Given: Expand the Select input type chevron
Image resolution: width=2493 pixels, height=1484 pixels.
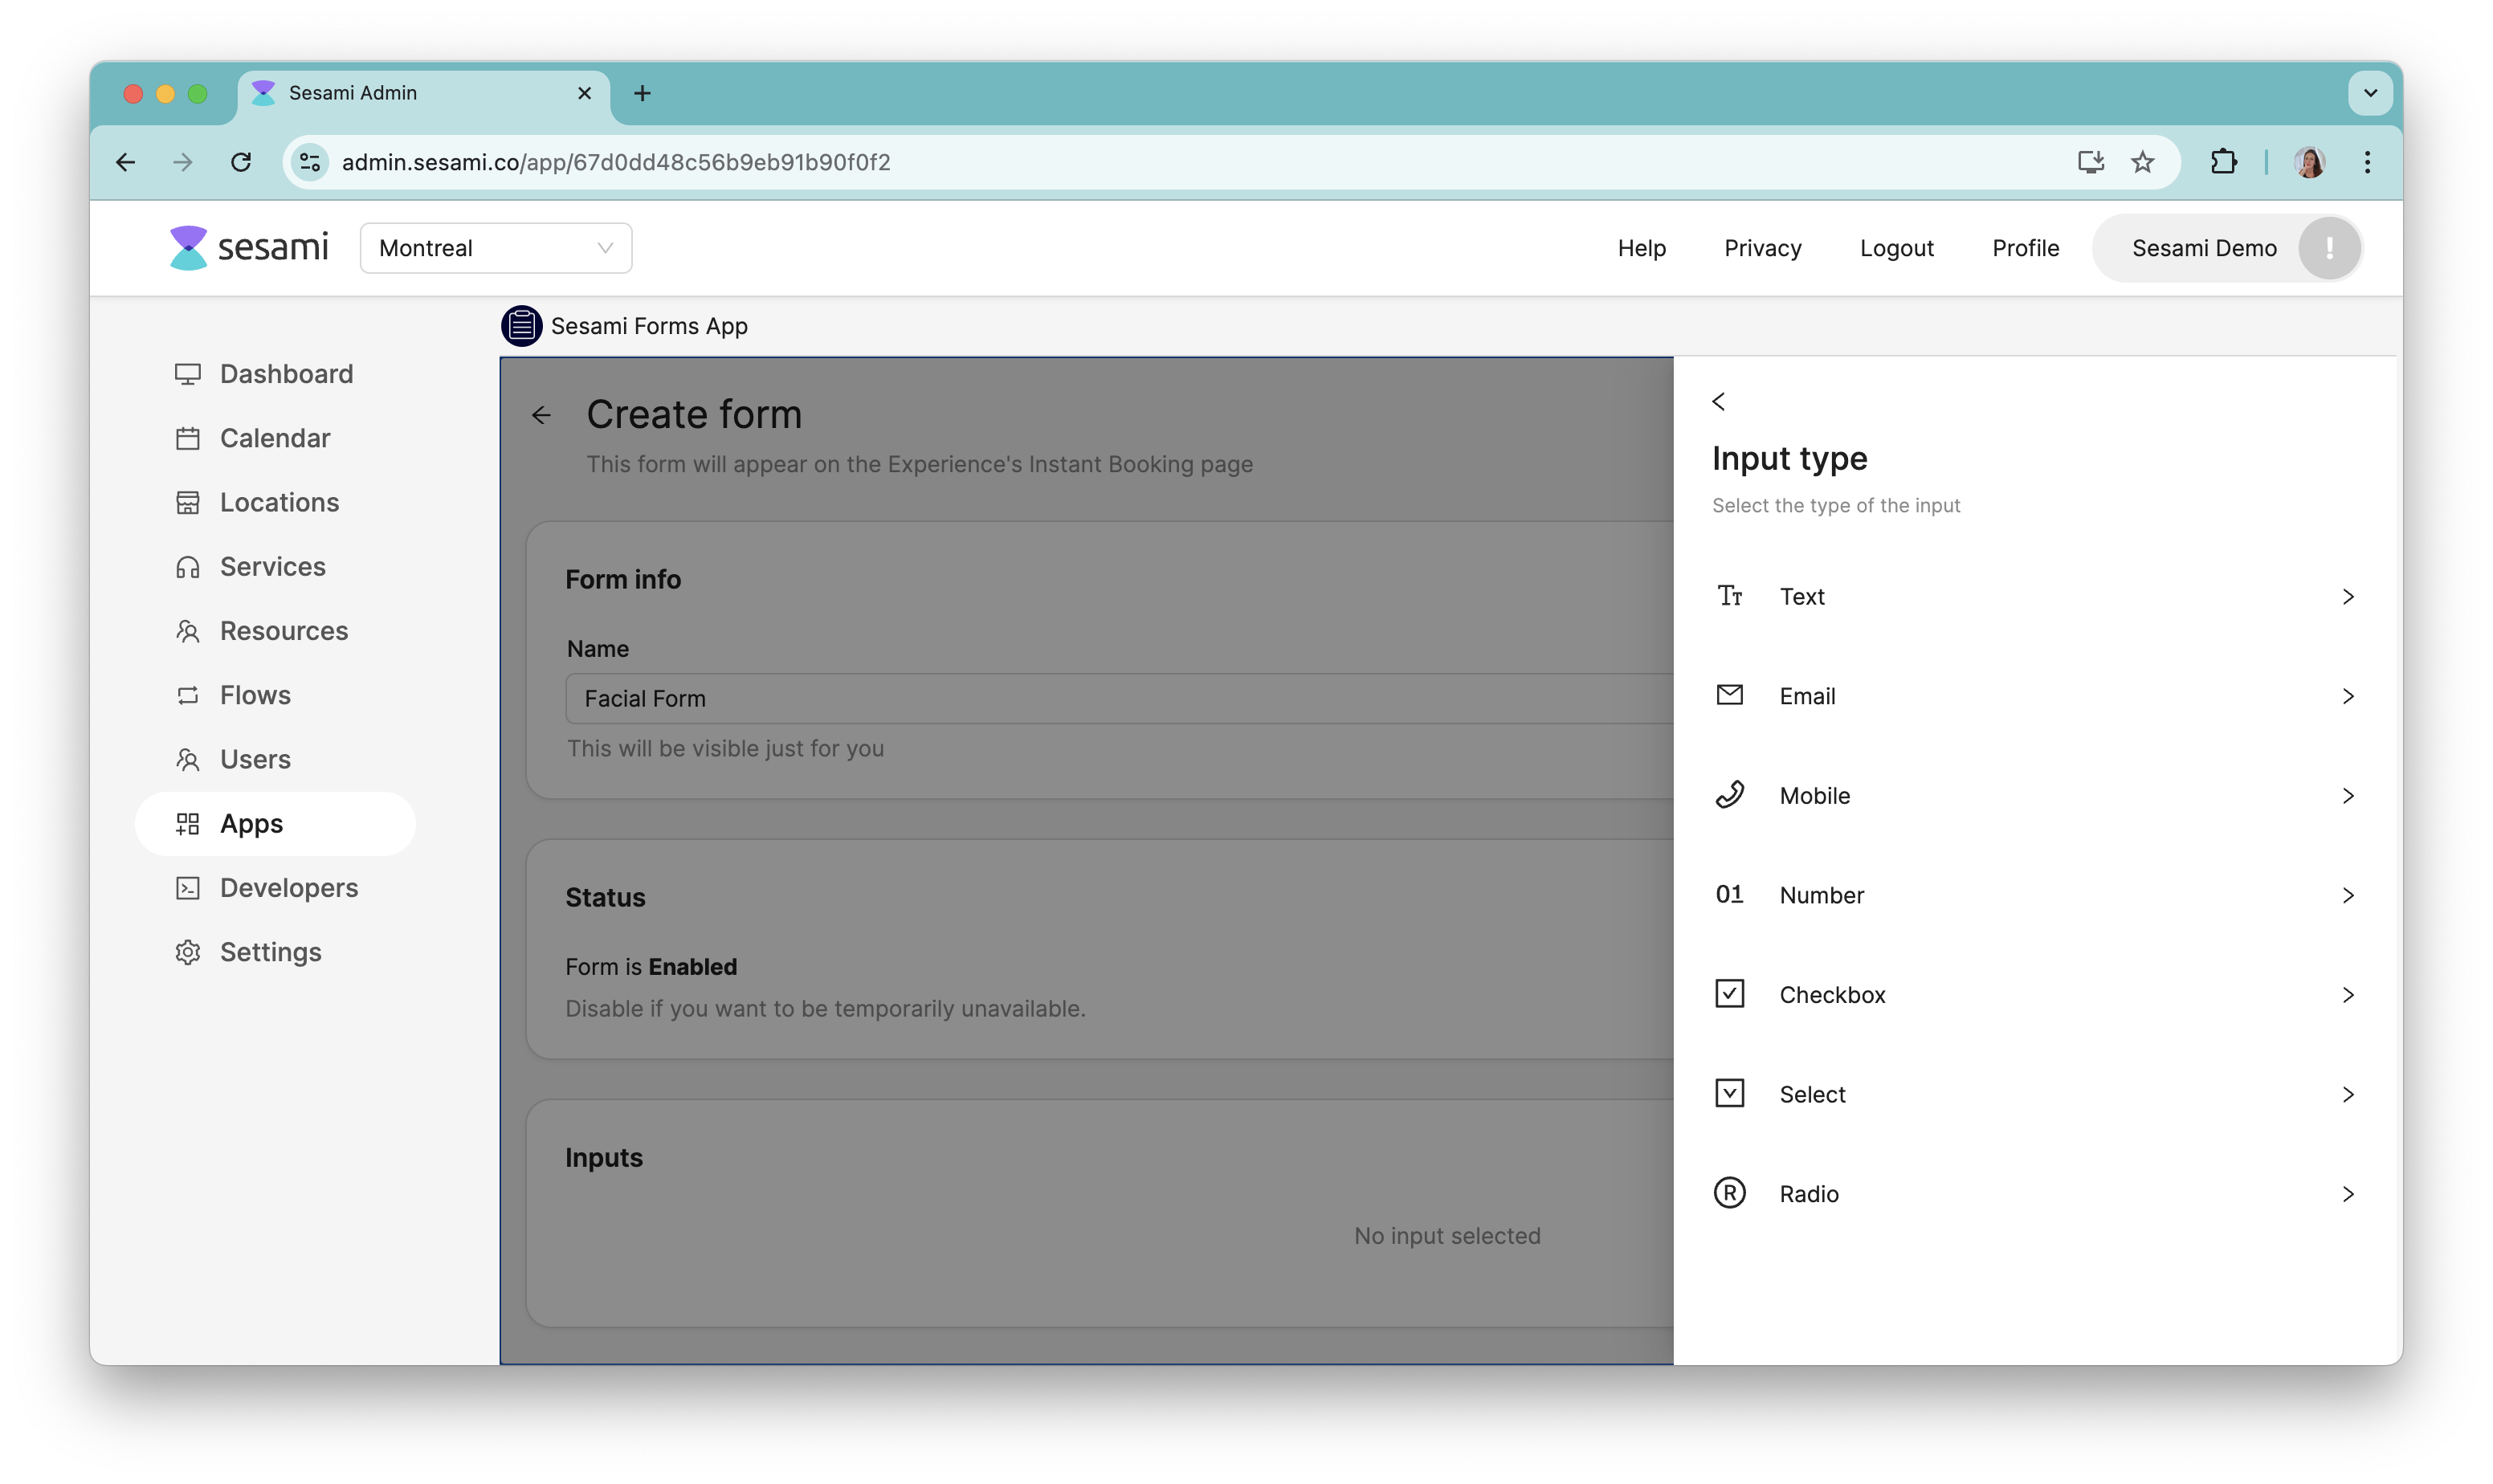Looking at the screenshot, I should [x=2348, y=1094].
